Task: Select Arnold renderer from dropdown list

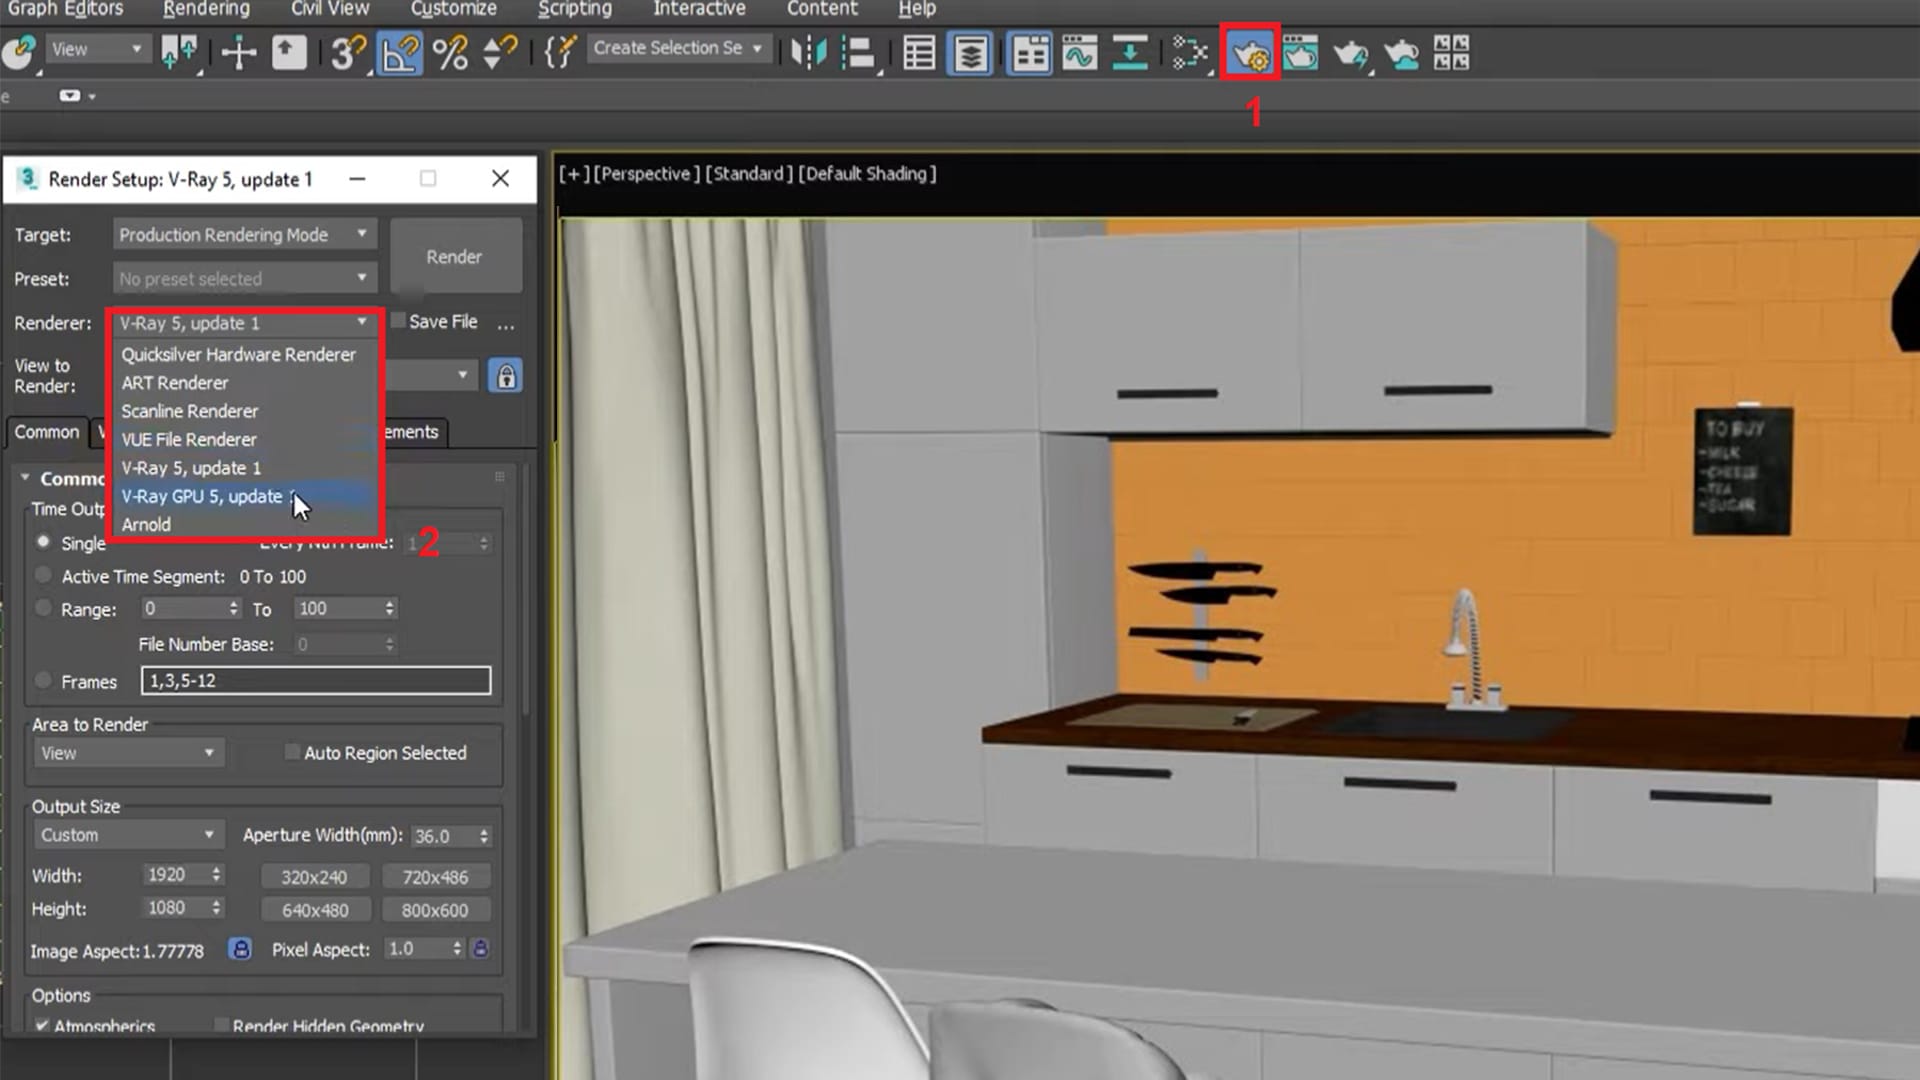Action: (x=145, y=524)
